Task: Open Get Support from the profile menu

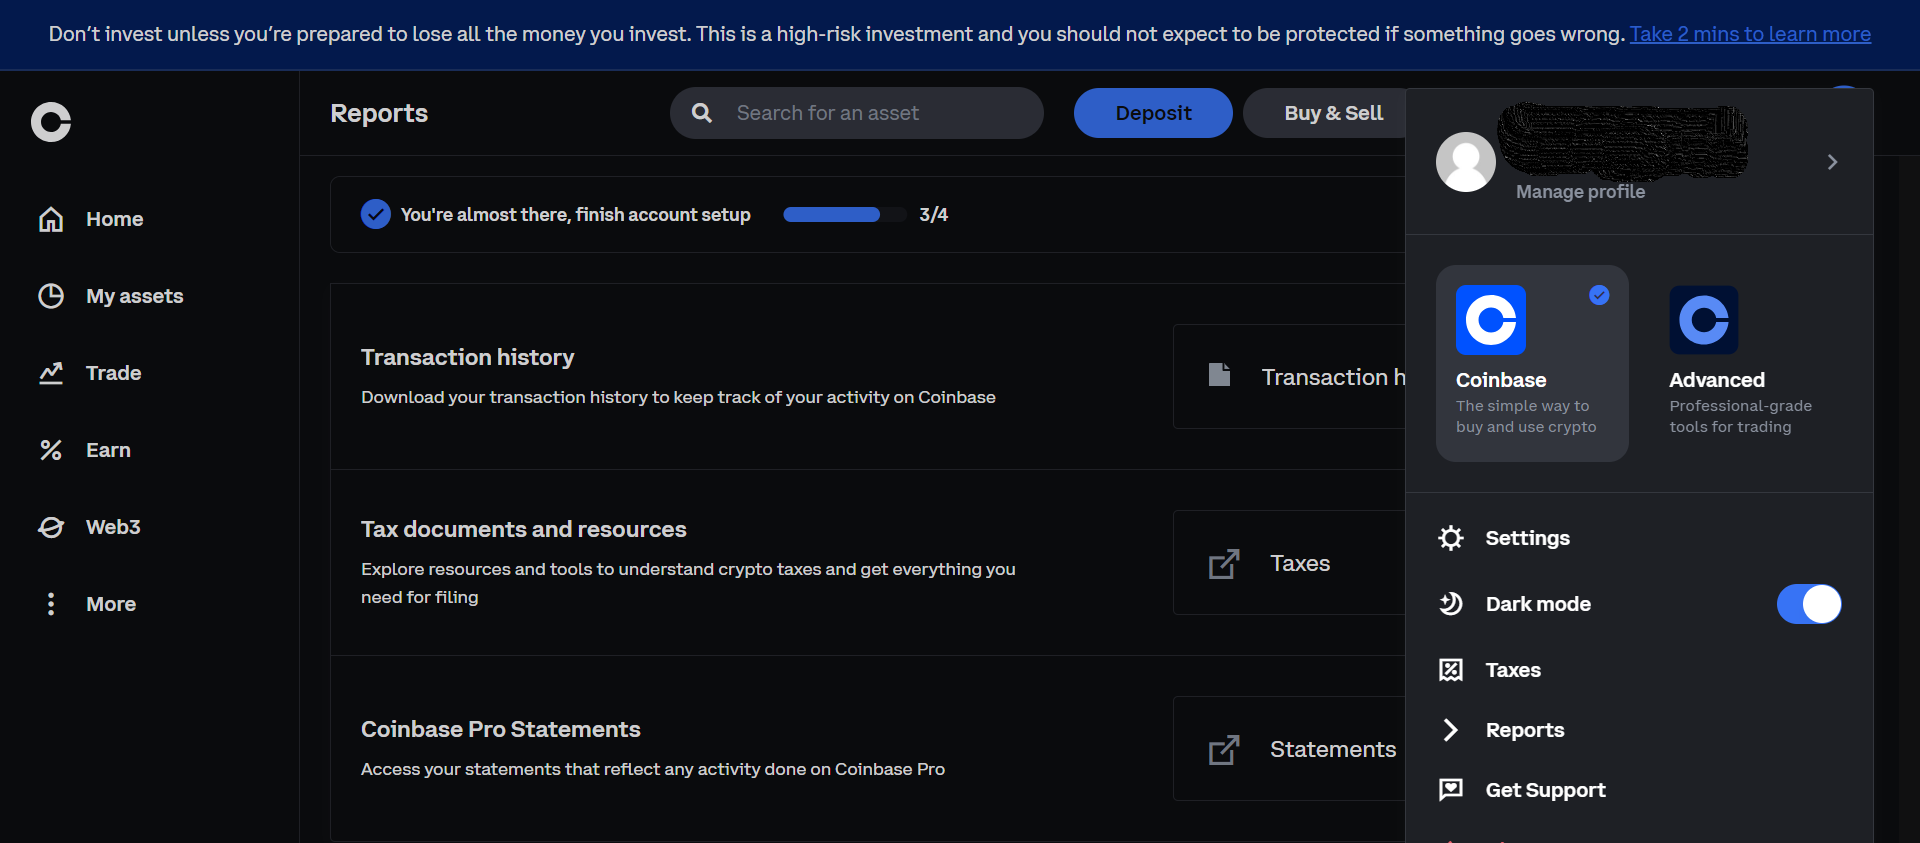Action: (1545, 790)
